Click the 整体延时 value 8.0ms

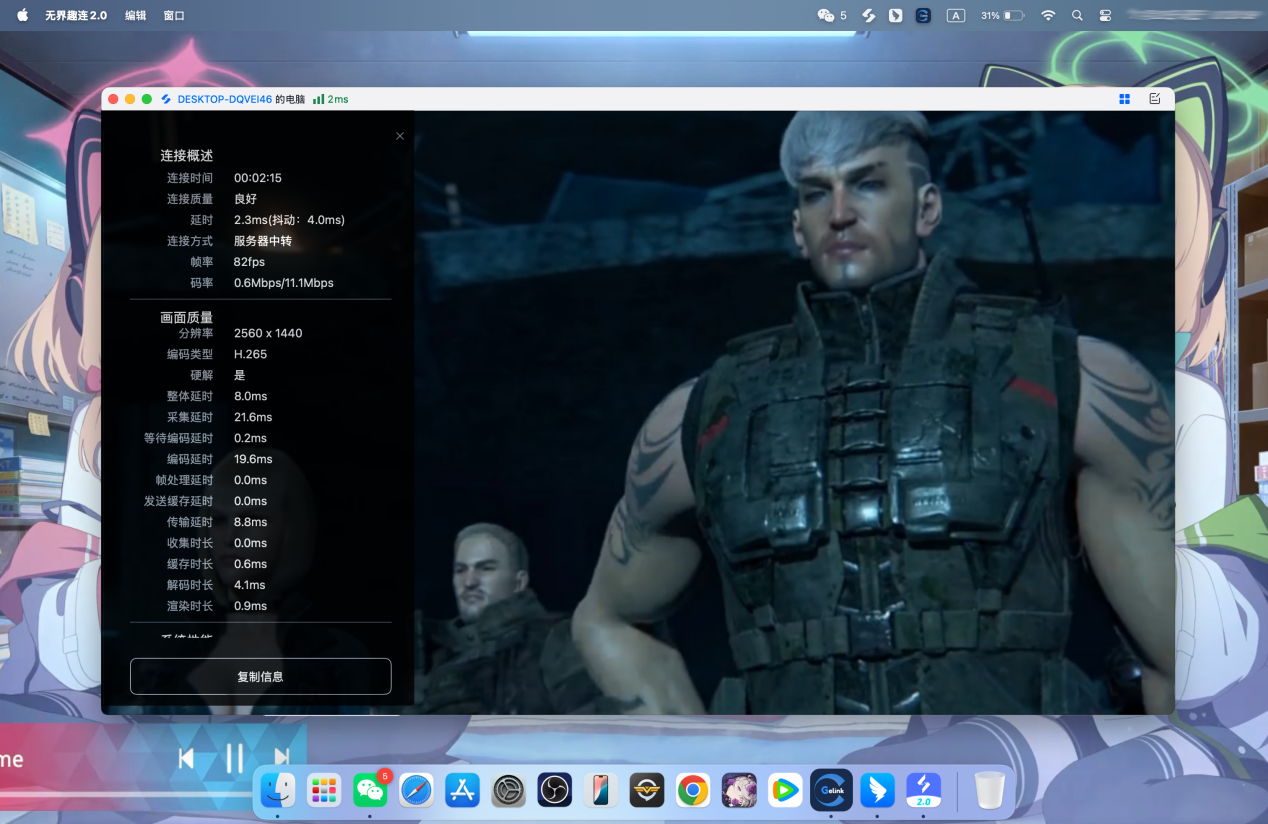[251, 396]
